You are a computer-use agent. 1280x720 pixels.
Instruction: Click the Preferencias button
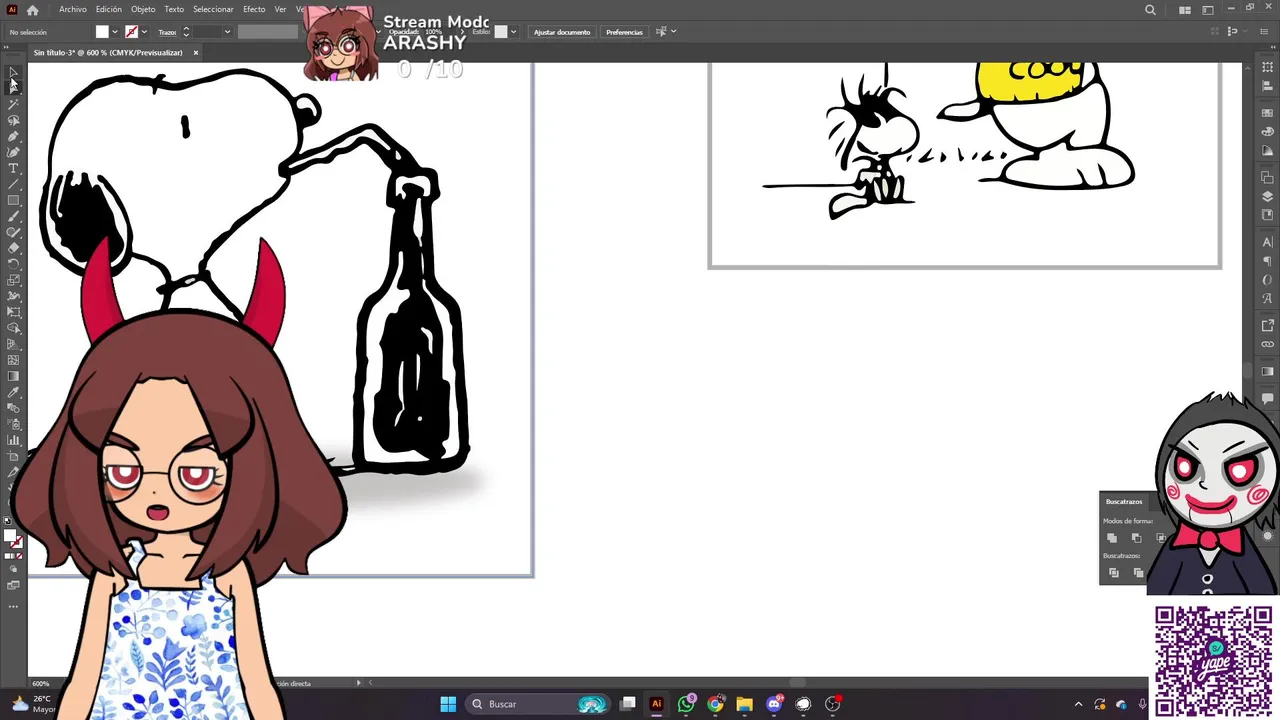pos(624,32)
